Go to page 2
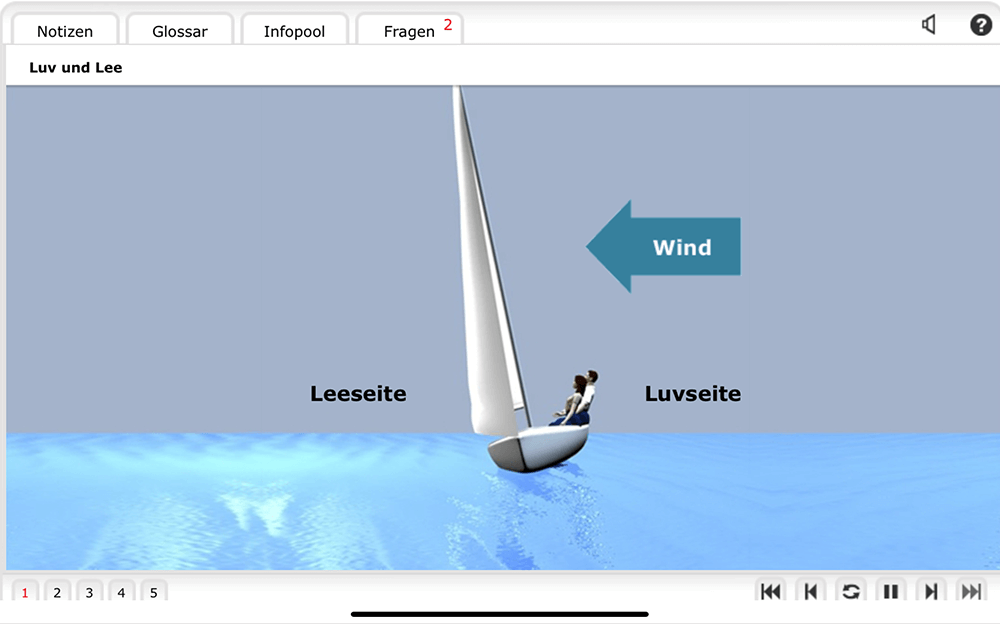The image size is (1000, 624). tap(57, 593)
